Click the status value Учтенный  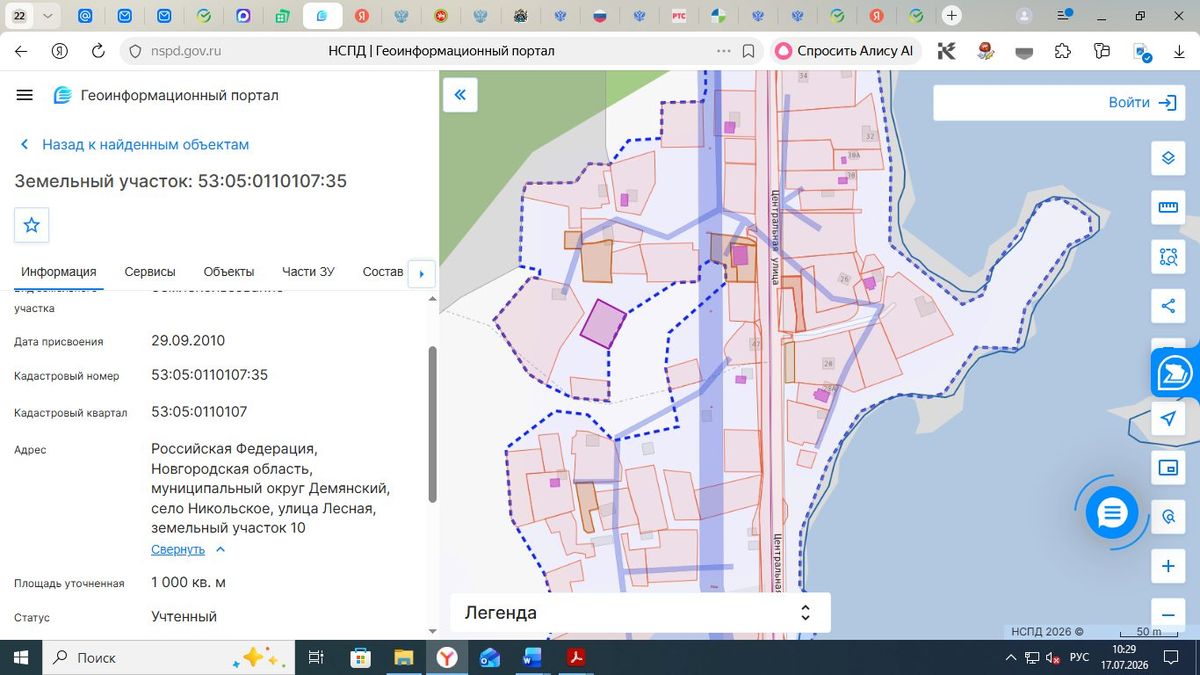tap(184, 616)
